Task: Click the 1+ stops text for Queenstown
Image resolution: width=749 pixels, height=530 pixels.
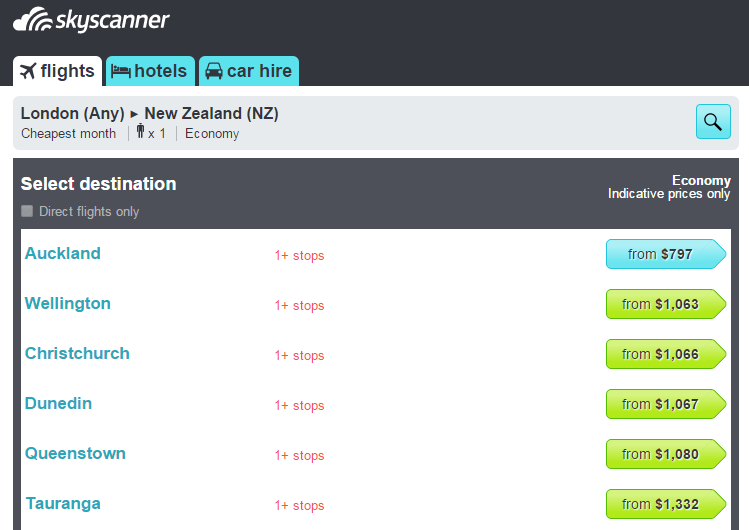Action: coord(300,456)
